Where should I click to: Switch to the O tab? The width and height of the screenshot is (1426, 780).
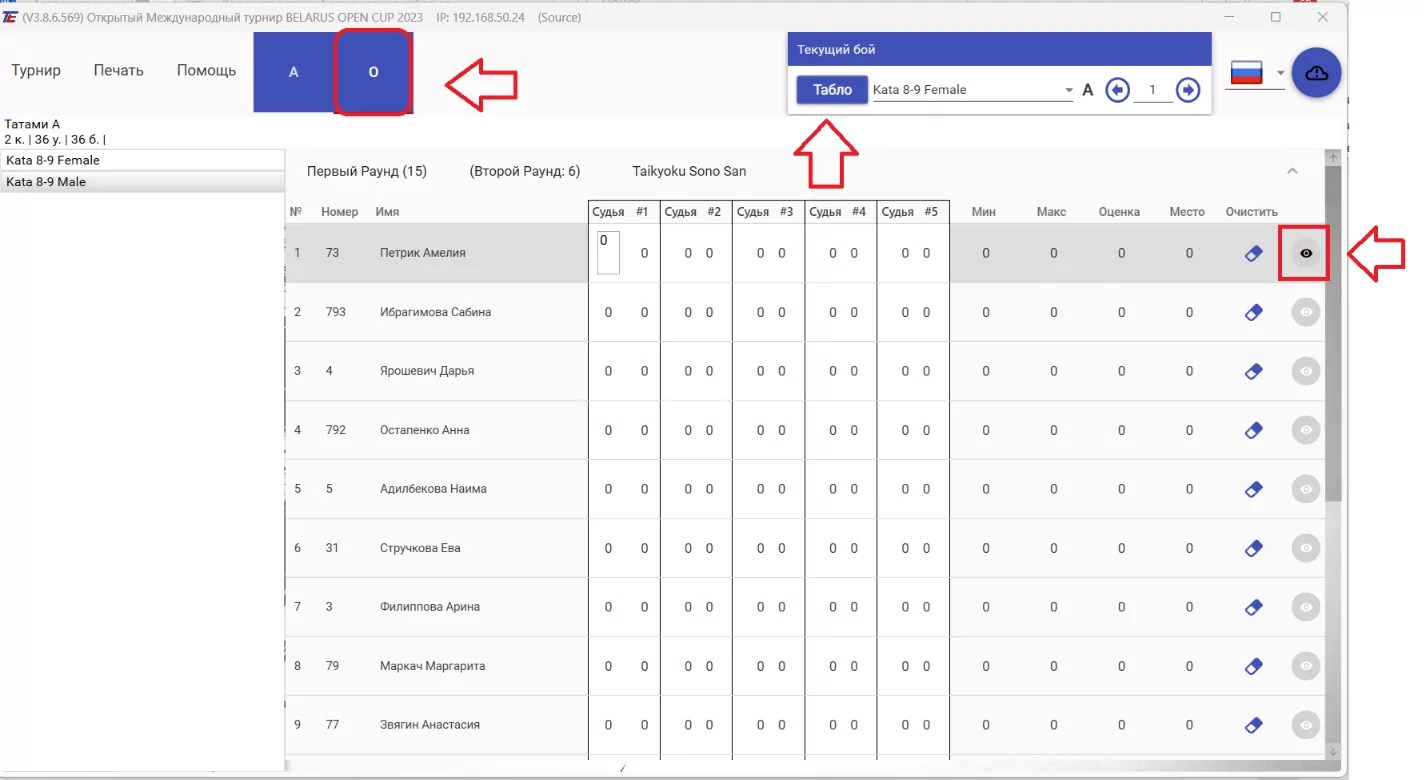click(x=373, y=72)
